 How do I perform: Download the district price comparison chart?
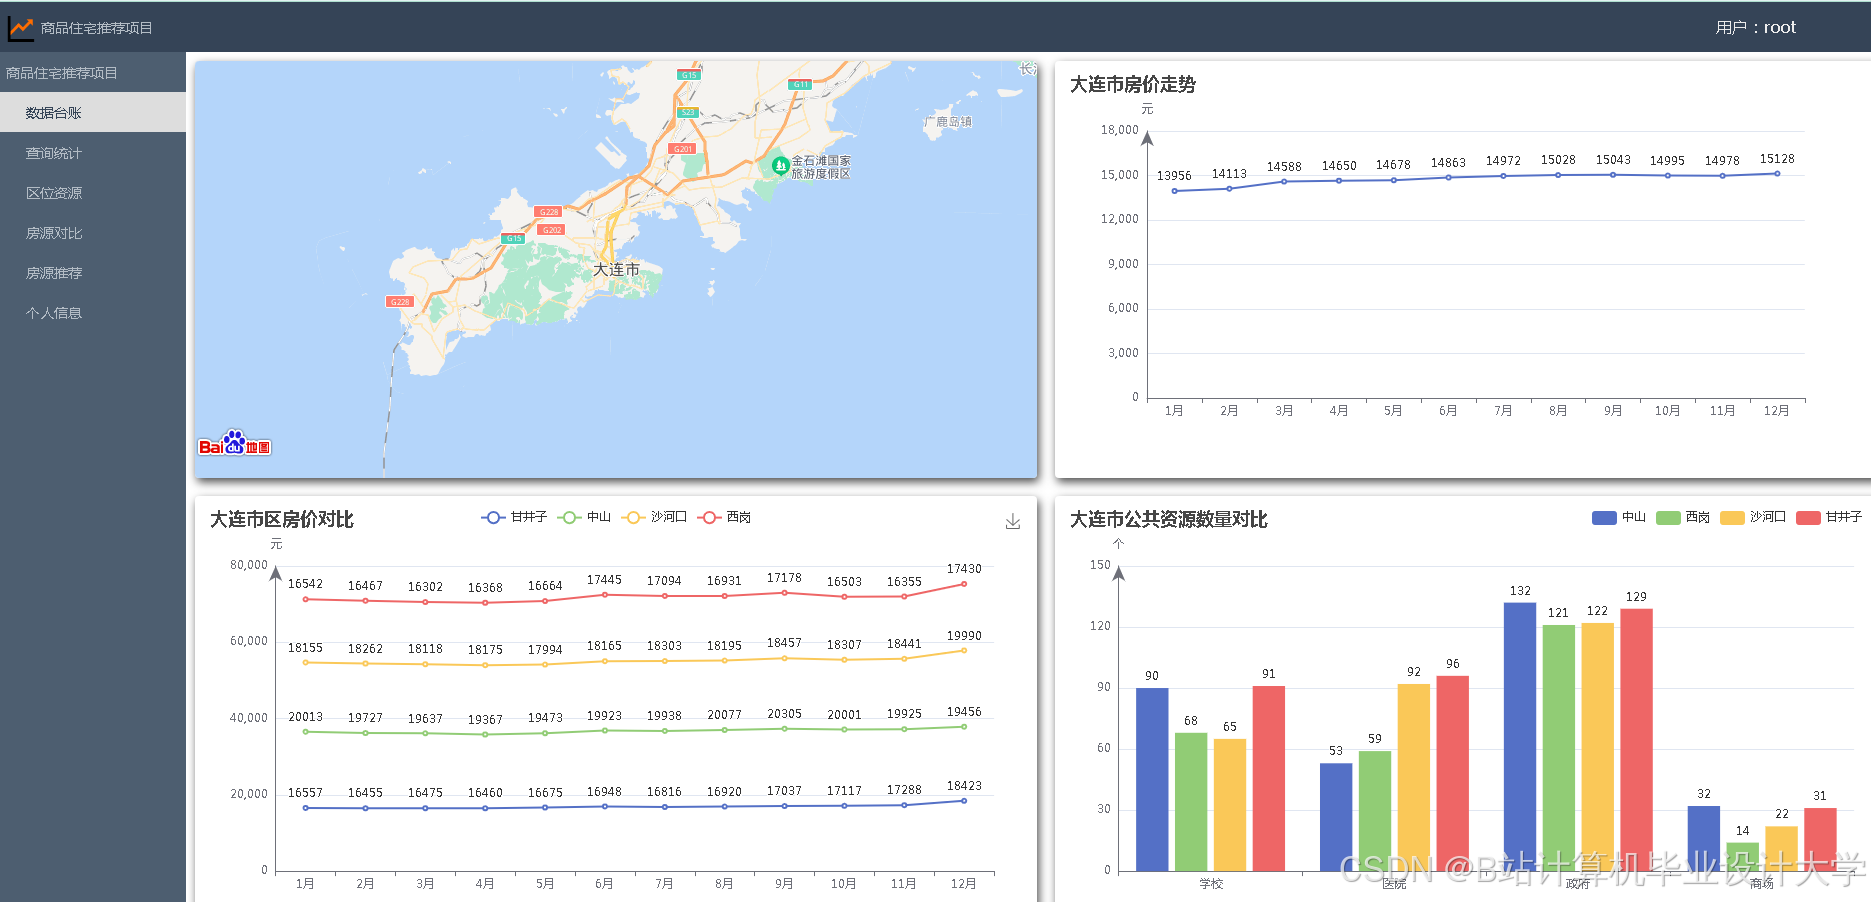coord(1013,522)
